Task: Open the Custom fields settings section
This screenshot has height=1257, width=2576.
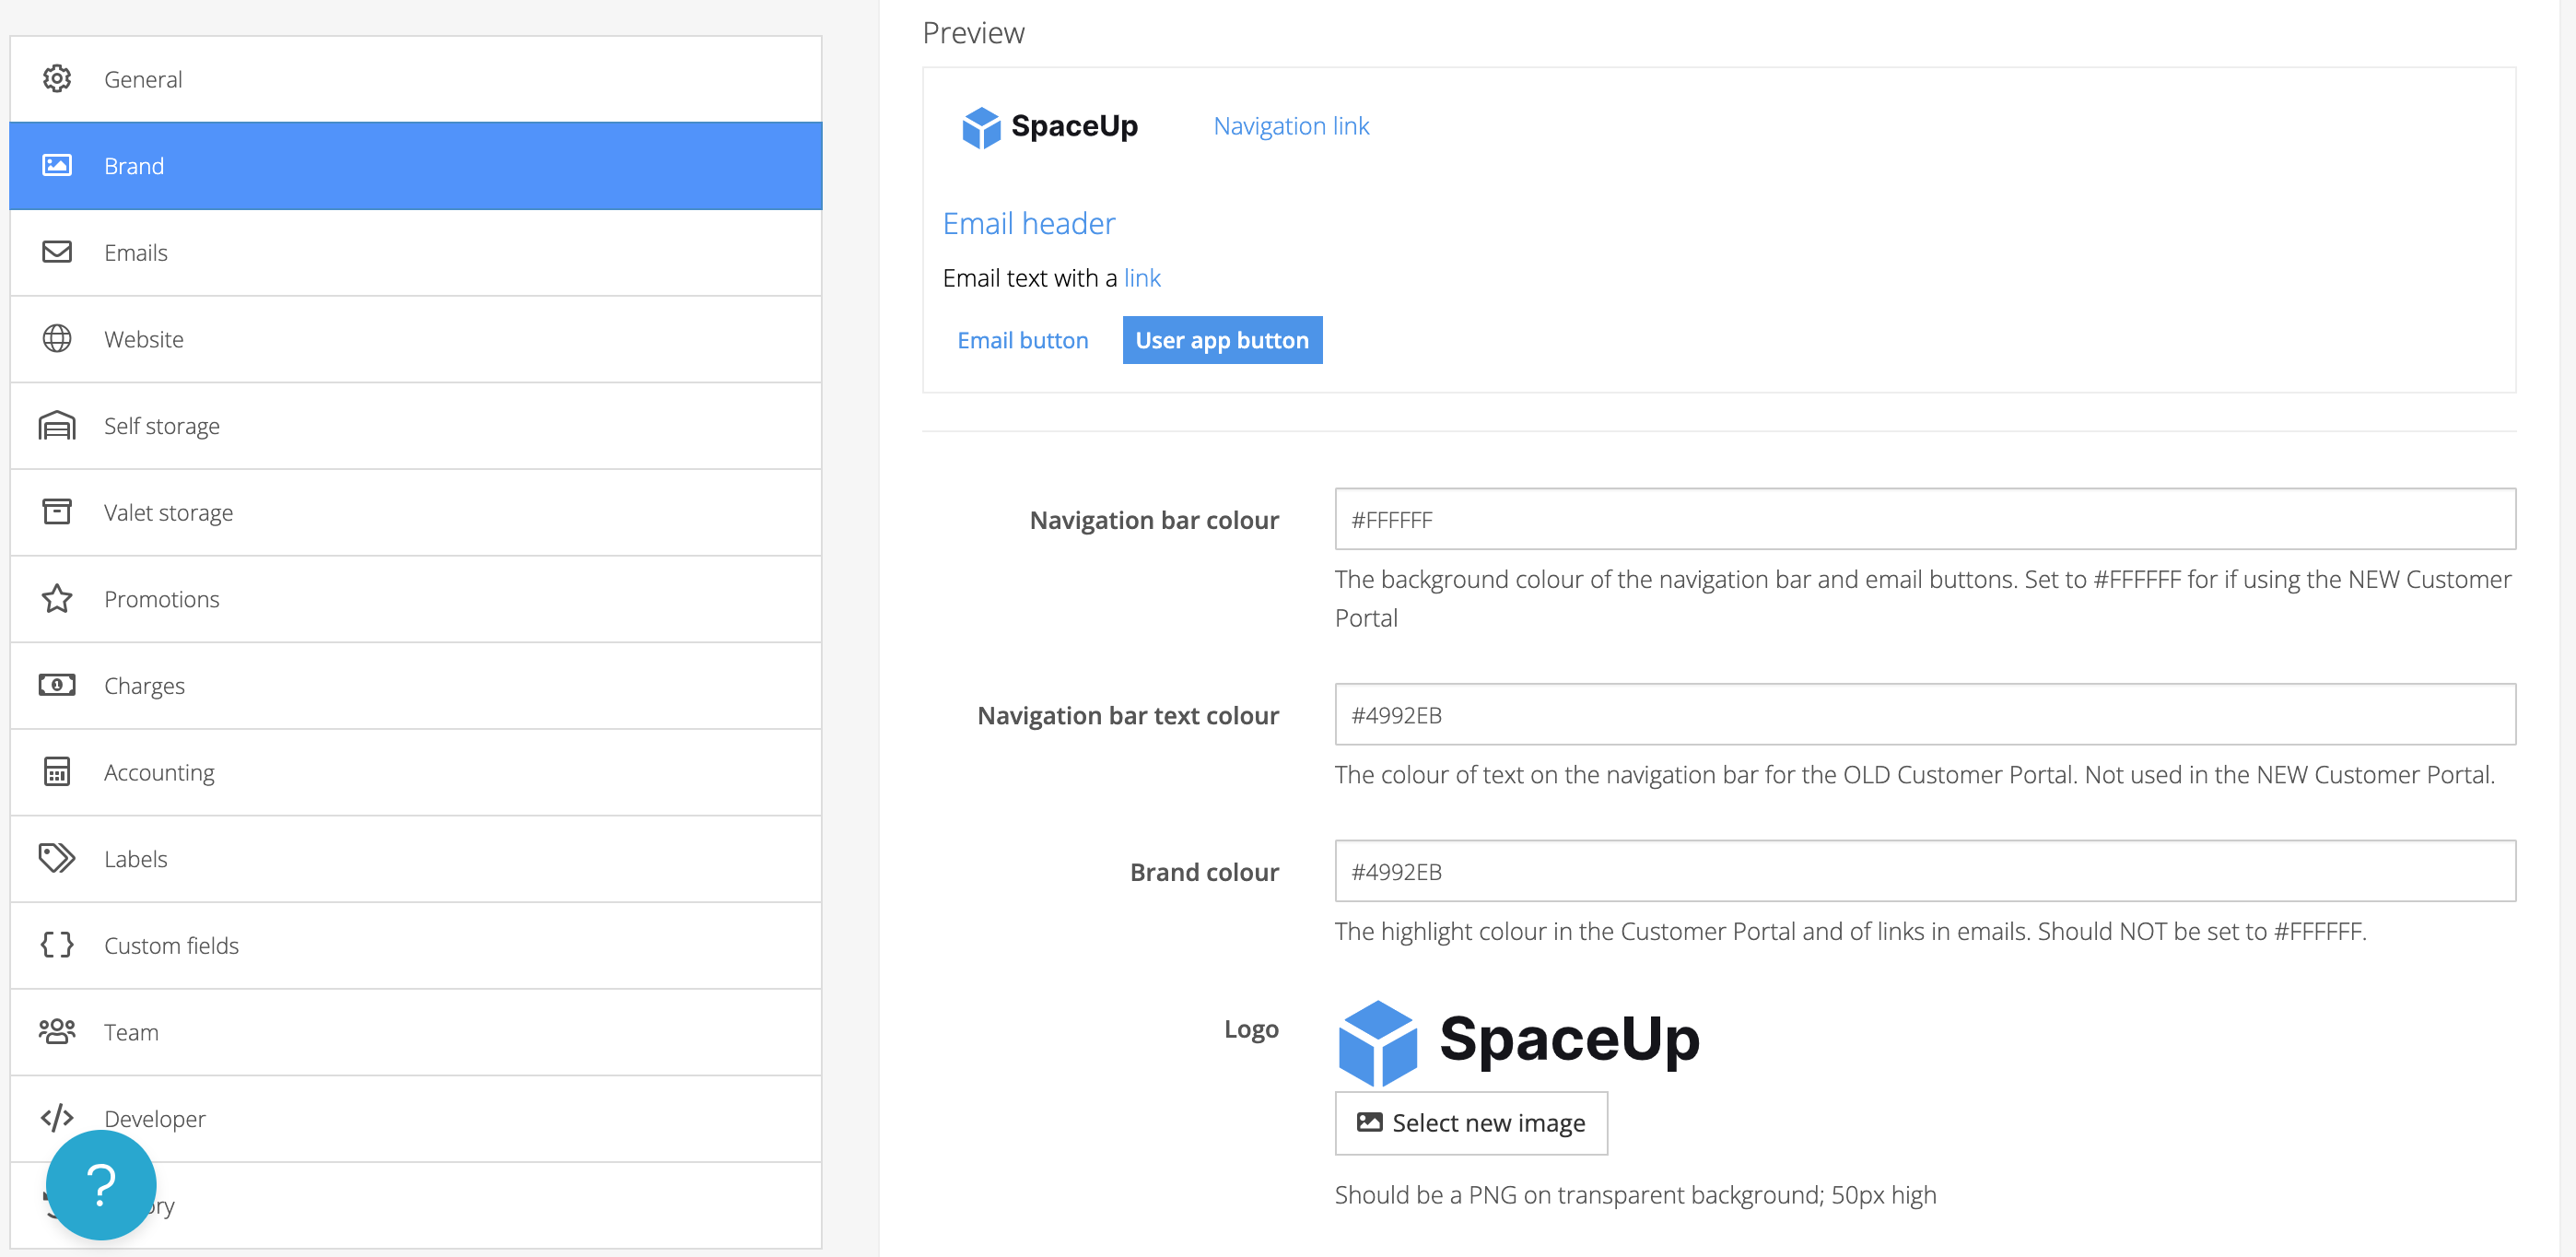Action: pos(171,945)
